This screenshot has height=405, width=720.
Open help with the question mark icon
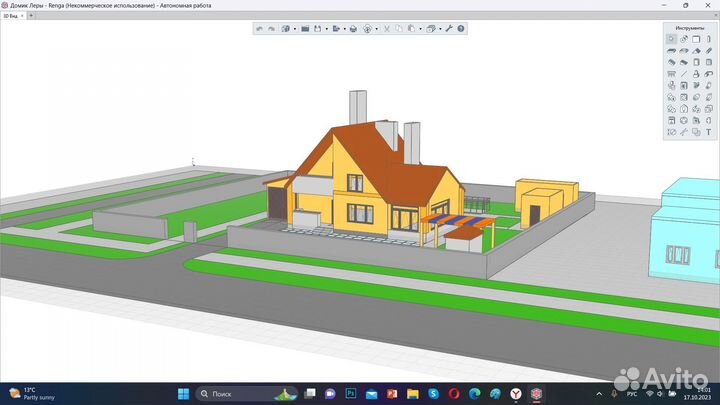(x=460, y=29)
